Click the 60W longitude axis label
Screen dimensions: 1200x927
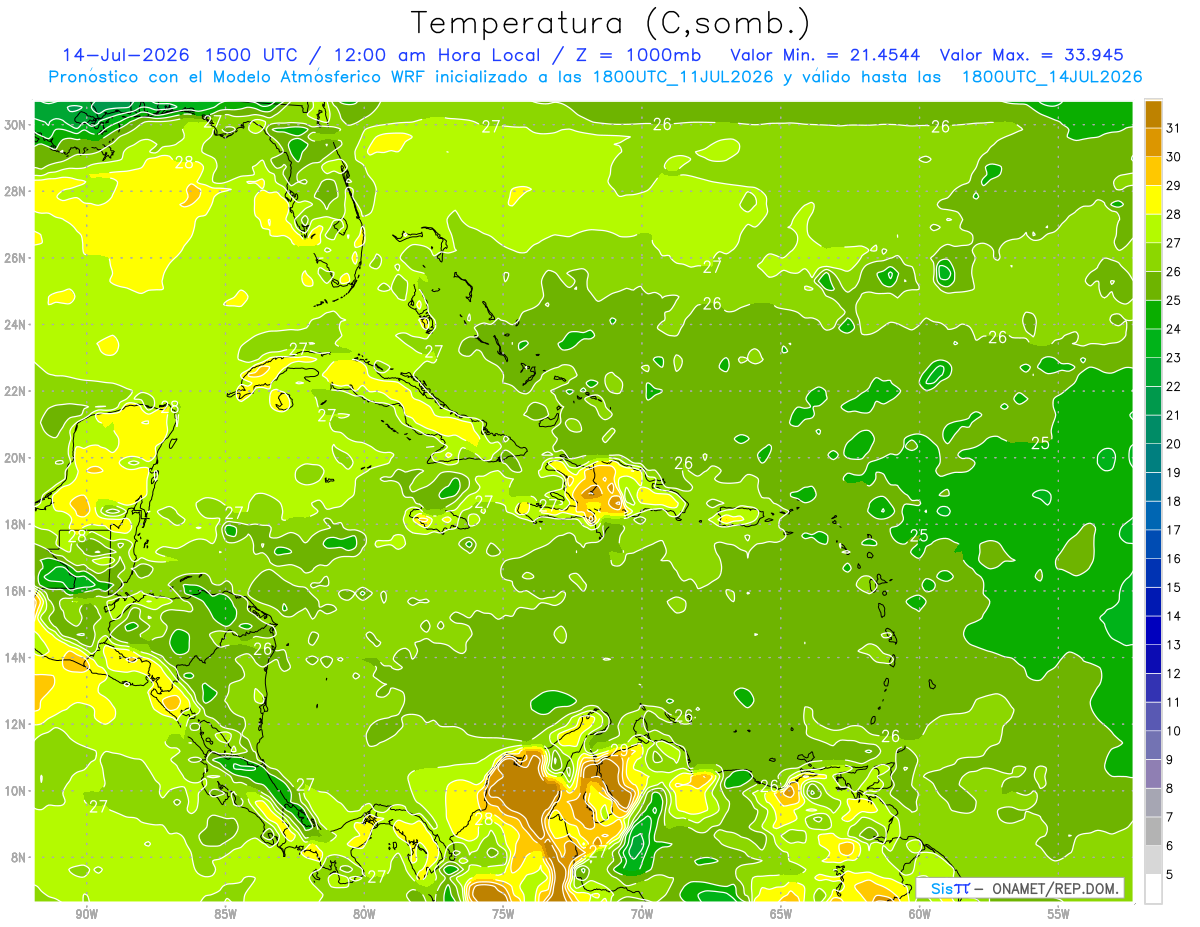click(x=920, y=914)
